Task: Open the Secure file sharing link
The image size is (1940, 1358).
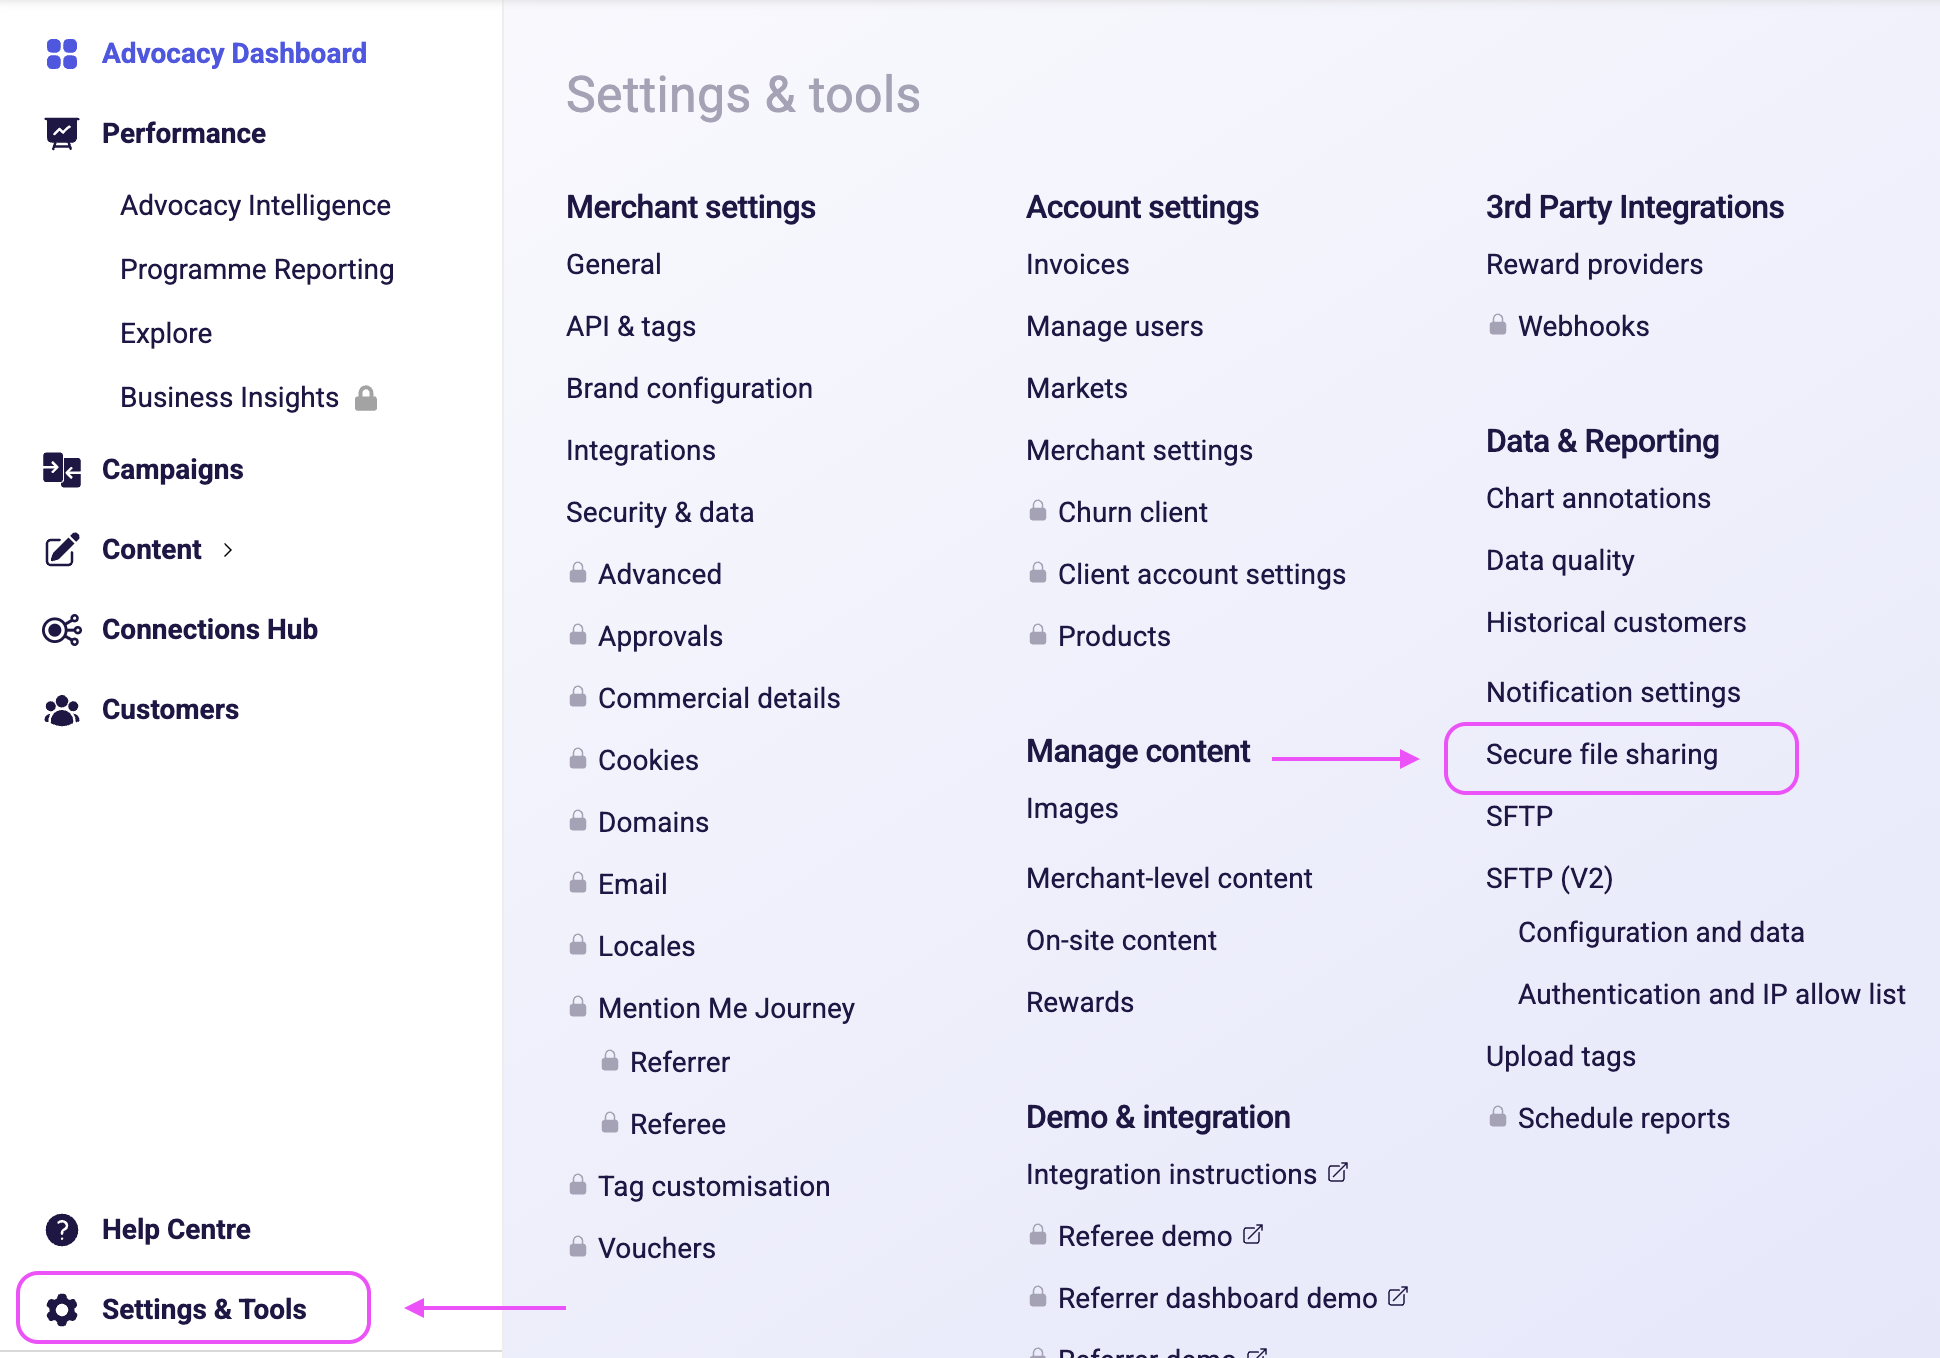Action: (x=1601, y=755)
